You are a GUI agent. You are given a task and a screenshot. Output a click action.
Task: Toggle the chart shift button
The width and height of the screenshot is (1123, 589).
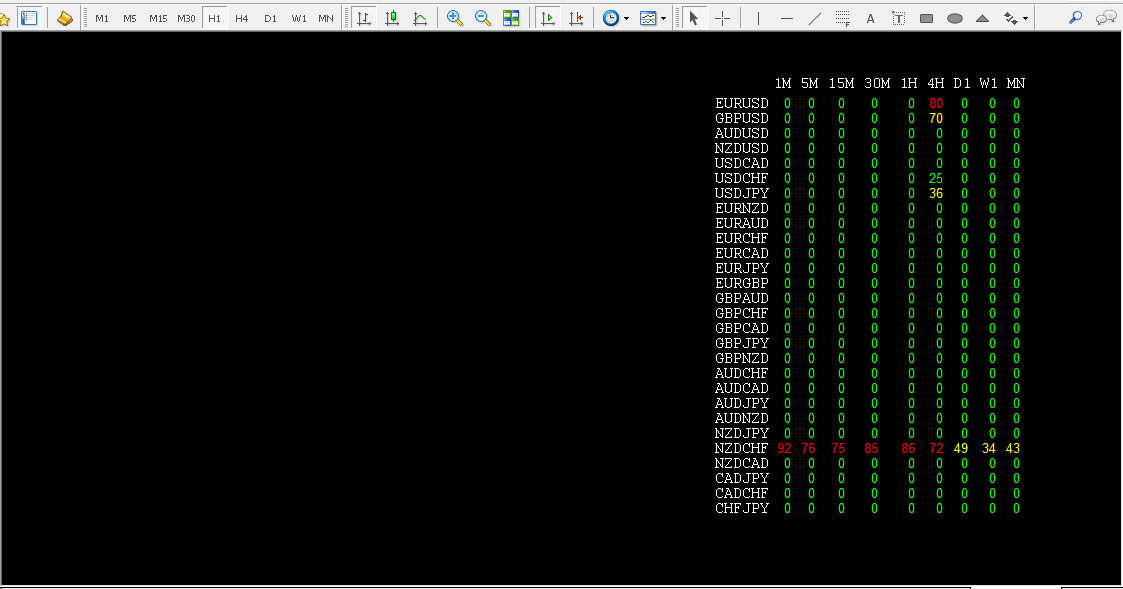pyautogui.click(x=576, y=18)
